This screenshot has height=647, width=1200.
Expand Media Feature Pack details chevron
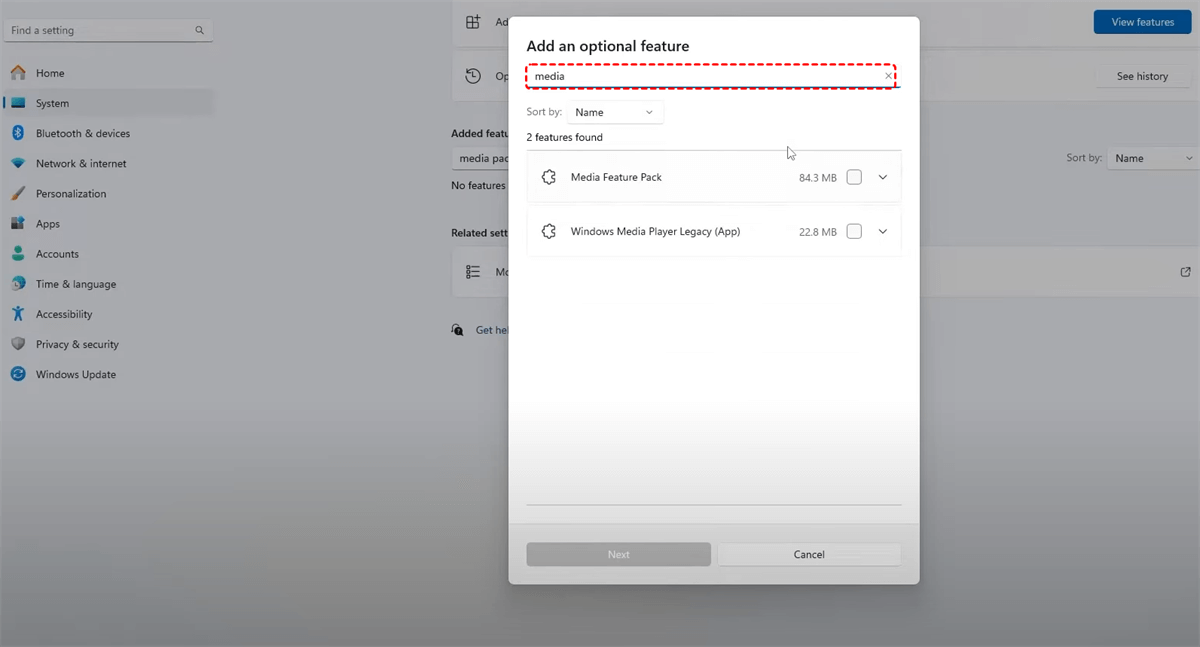pos(882,177)
